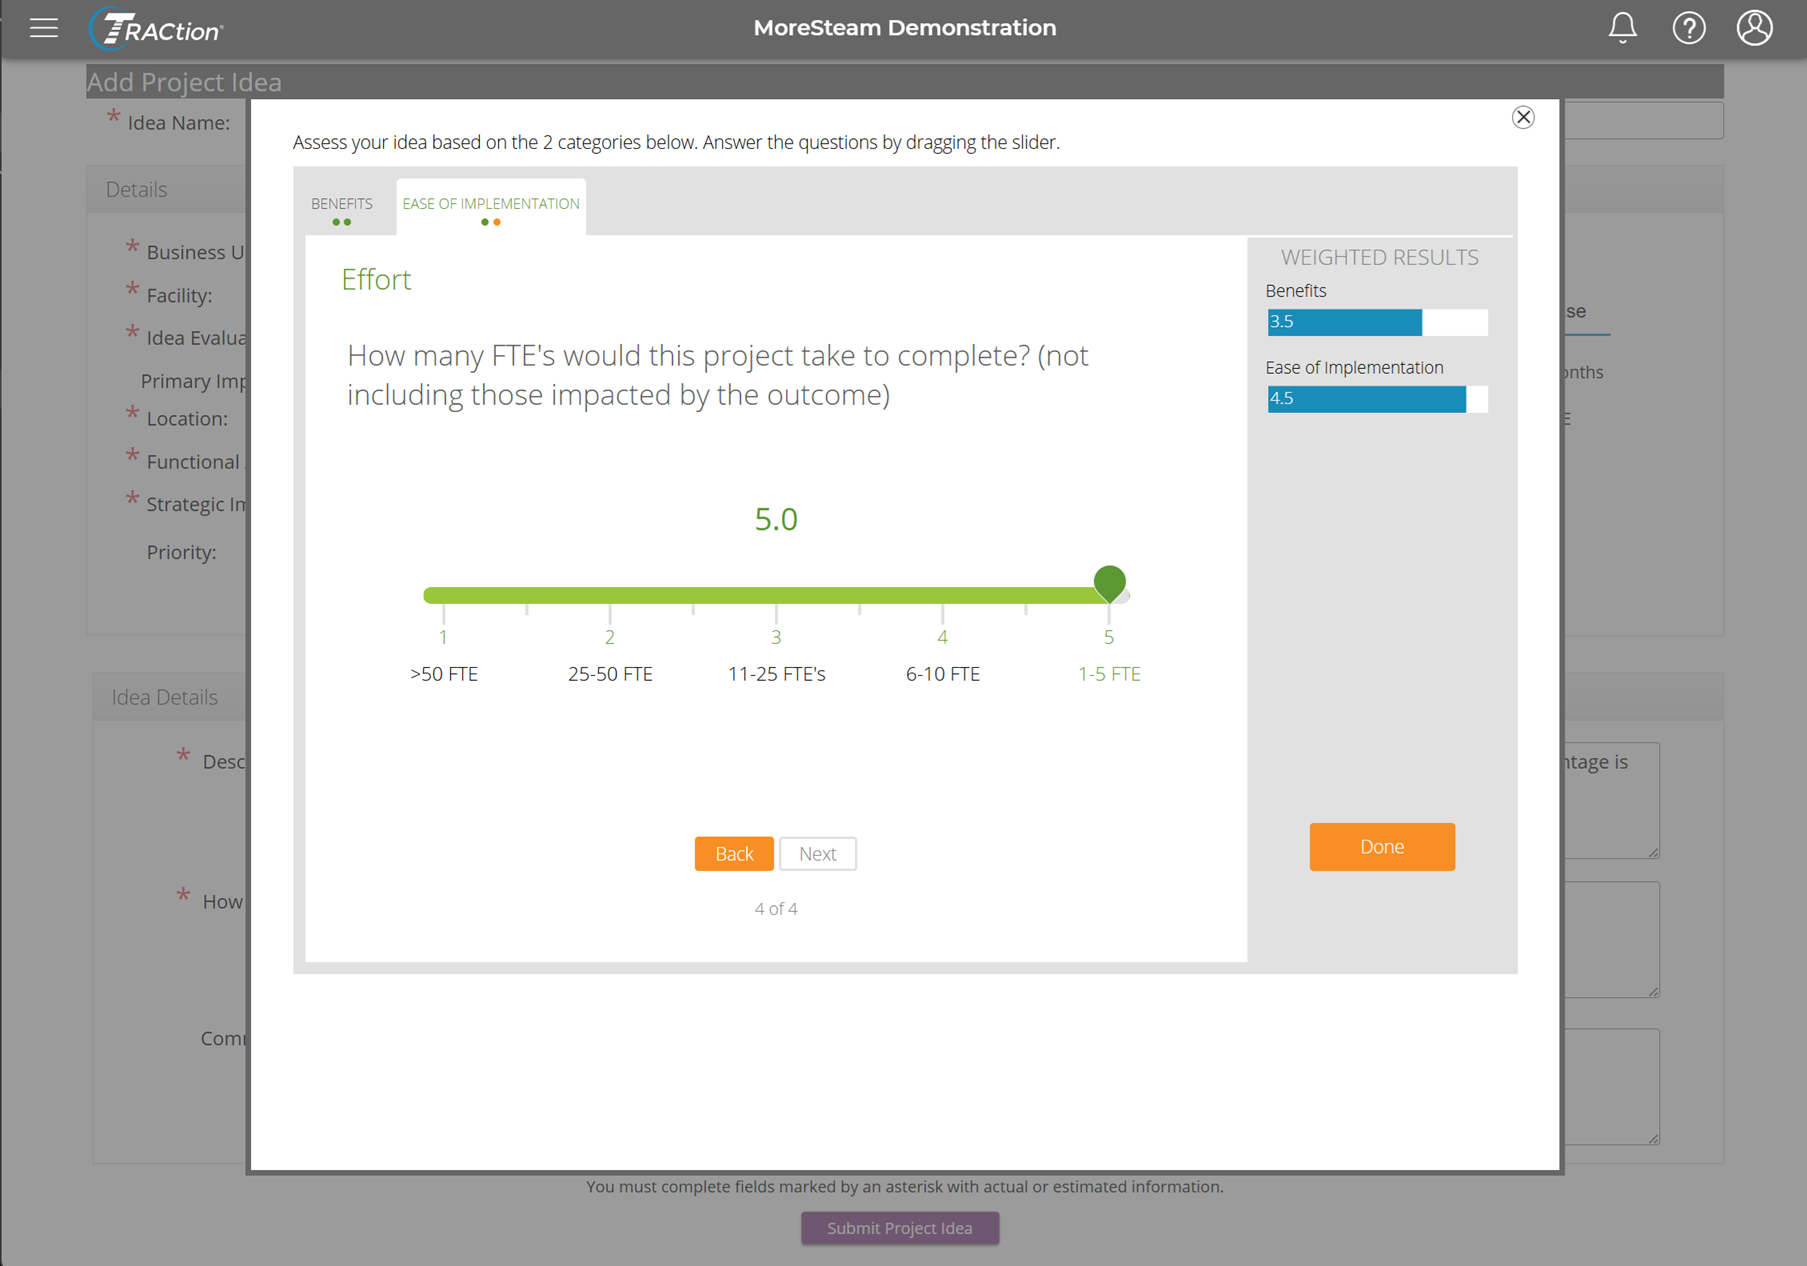Click the Idea Details section header

(x=165, y=697)
